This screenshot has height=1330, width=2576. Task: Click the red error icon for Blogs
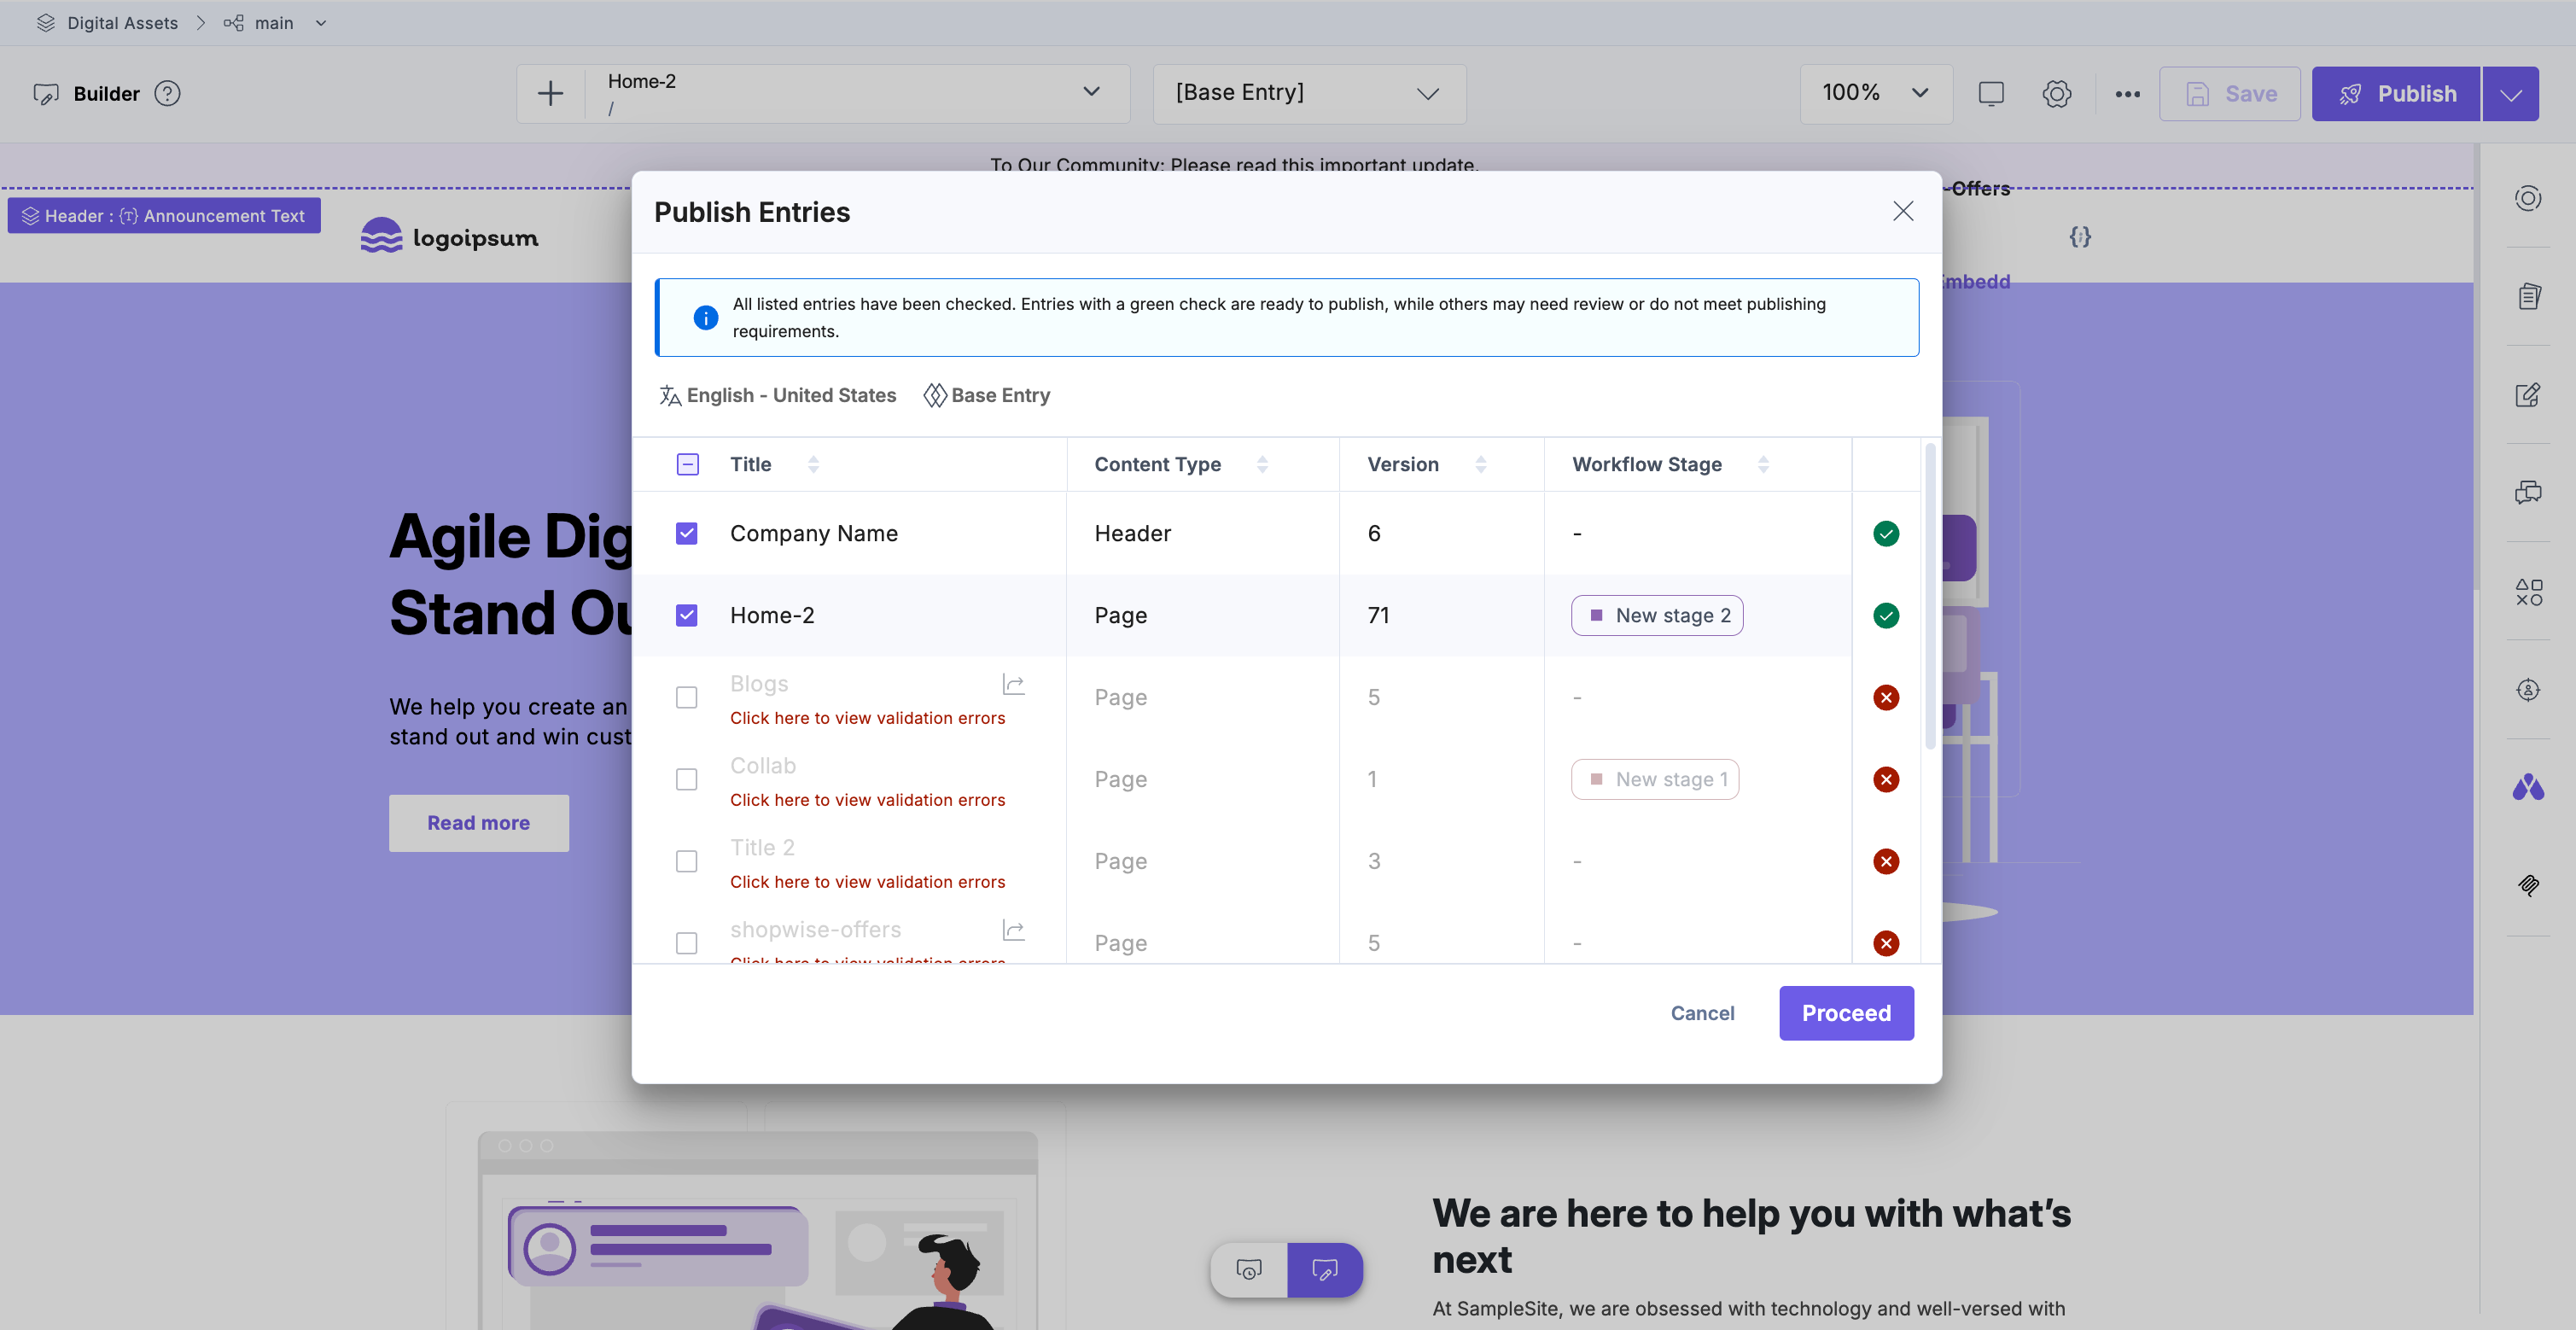point(1885,697)
